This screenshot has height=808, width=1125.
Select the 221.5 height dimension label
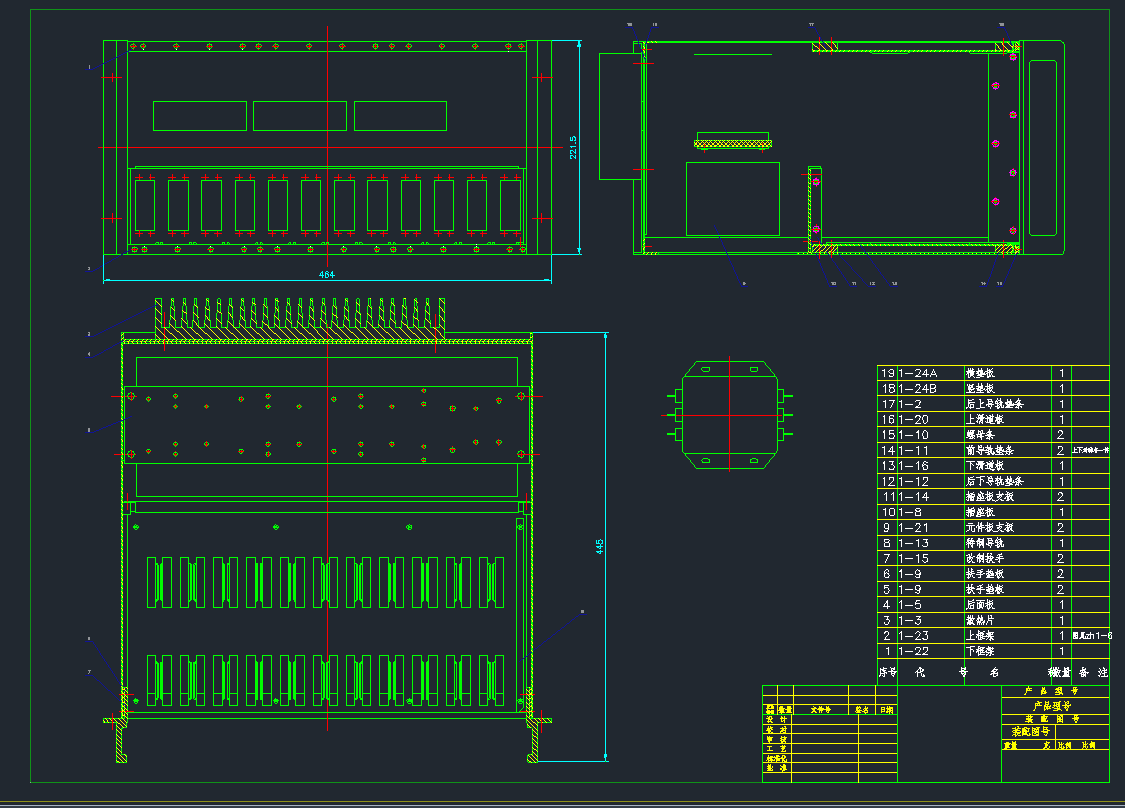pyautogui.click(x=573, y=147)
